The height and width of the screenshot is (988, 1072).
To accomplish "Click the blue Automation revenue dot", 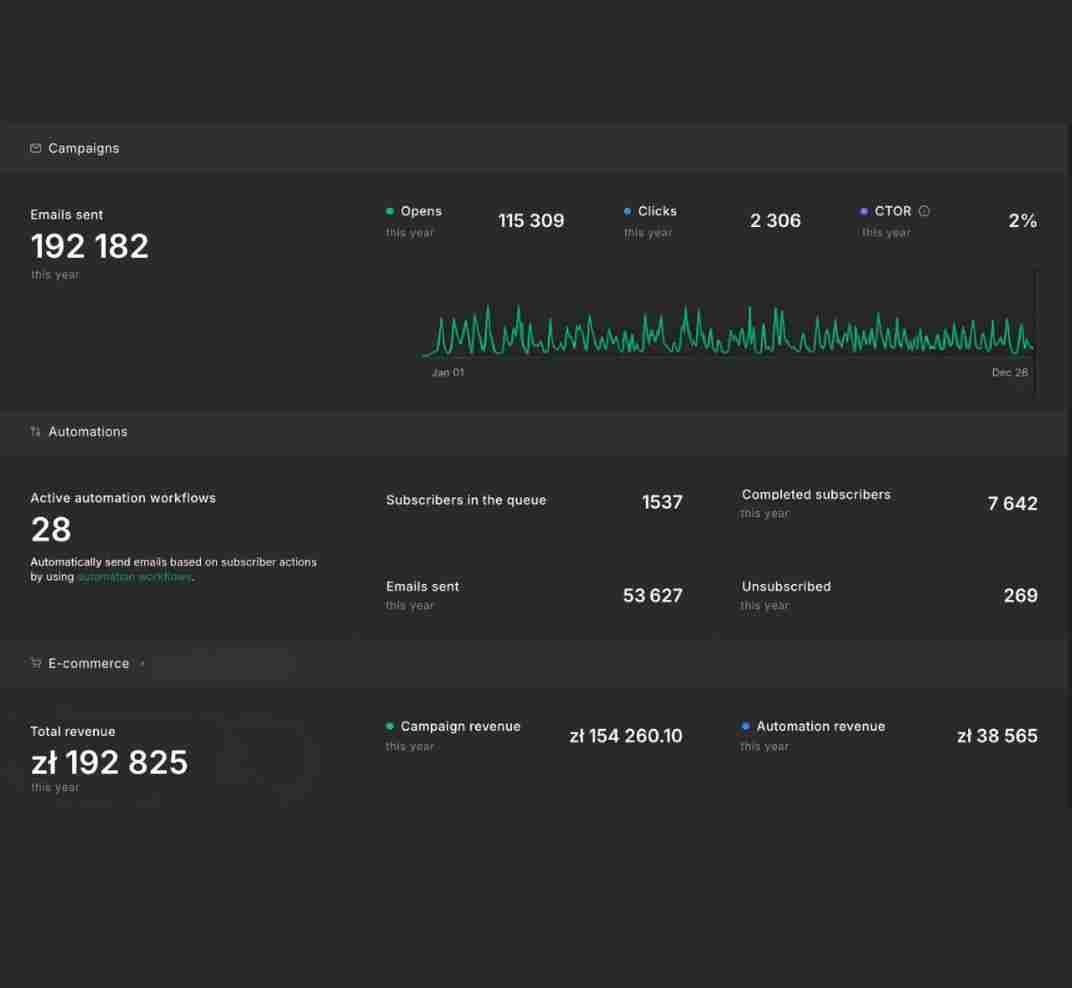I will tap(745, 726).
